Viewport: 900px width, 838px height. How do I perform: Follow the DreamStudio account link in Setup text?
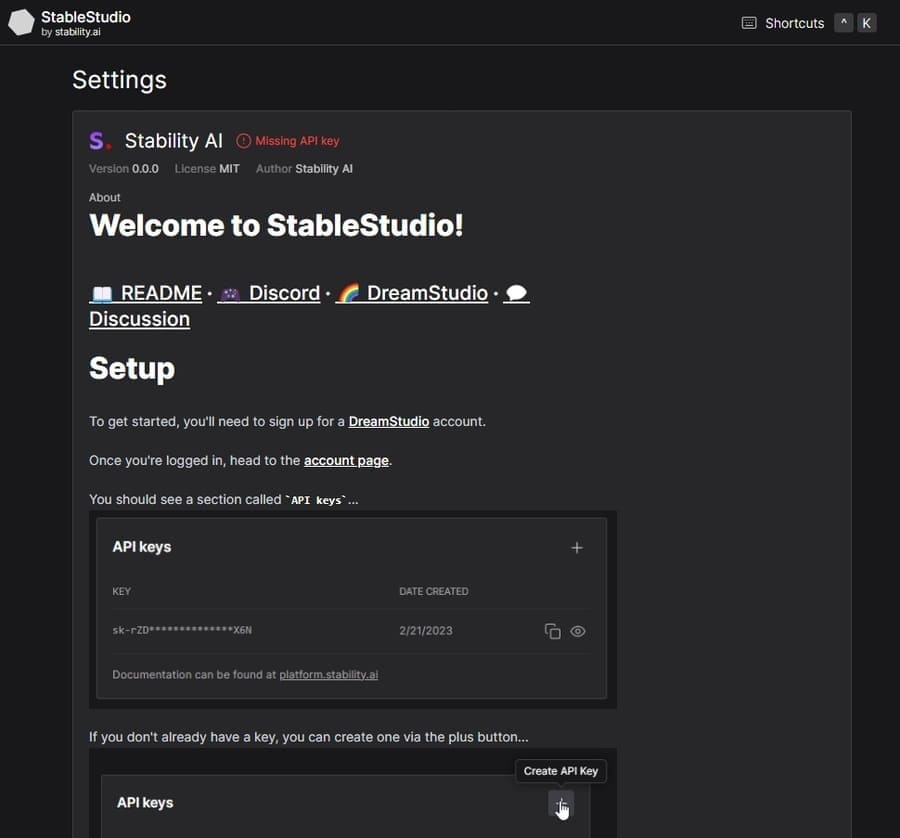click(389, 421)
